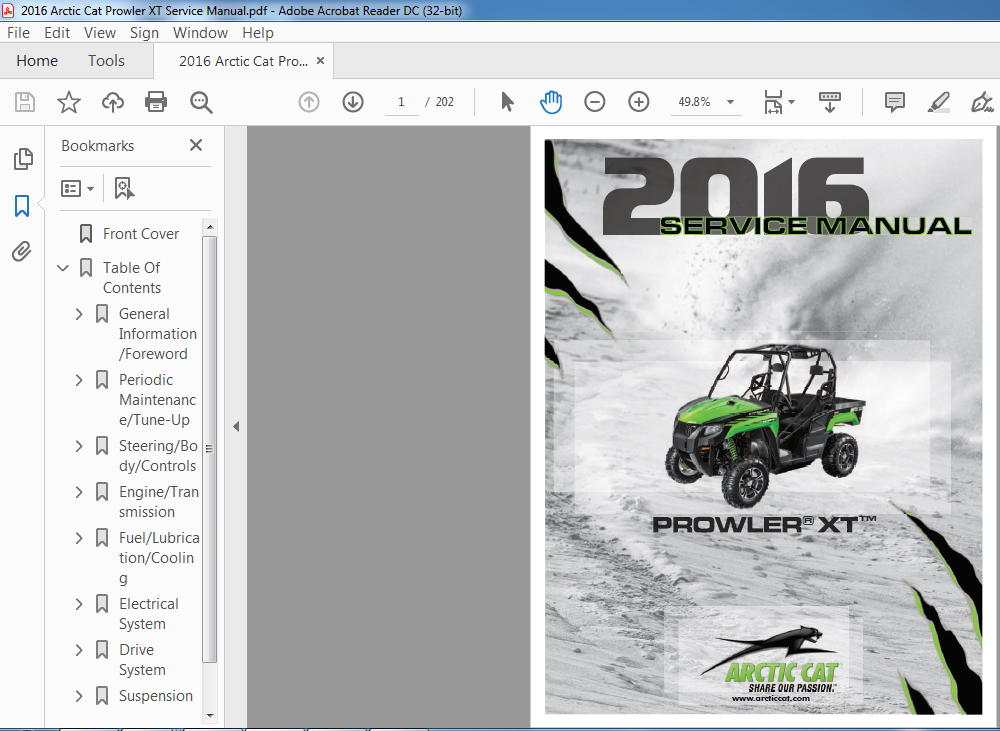Add the file to starred with the star icon
Image resolution: width=1000 pixels, height=731 pixels.
click(69, 102)
